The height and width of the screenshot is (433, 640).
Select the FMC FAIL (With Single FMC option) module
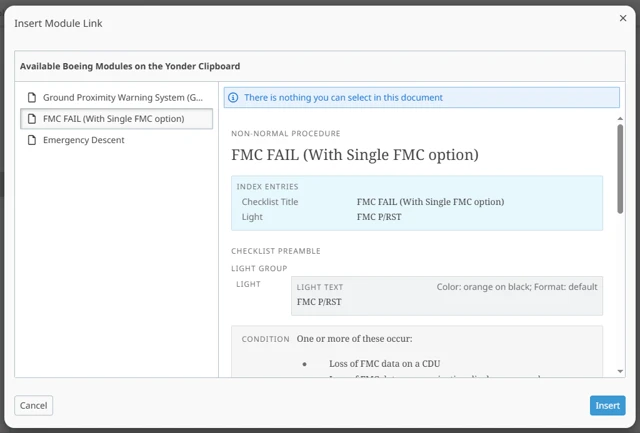click(113, 119)
